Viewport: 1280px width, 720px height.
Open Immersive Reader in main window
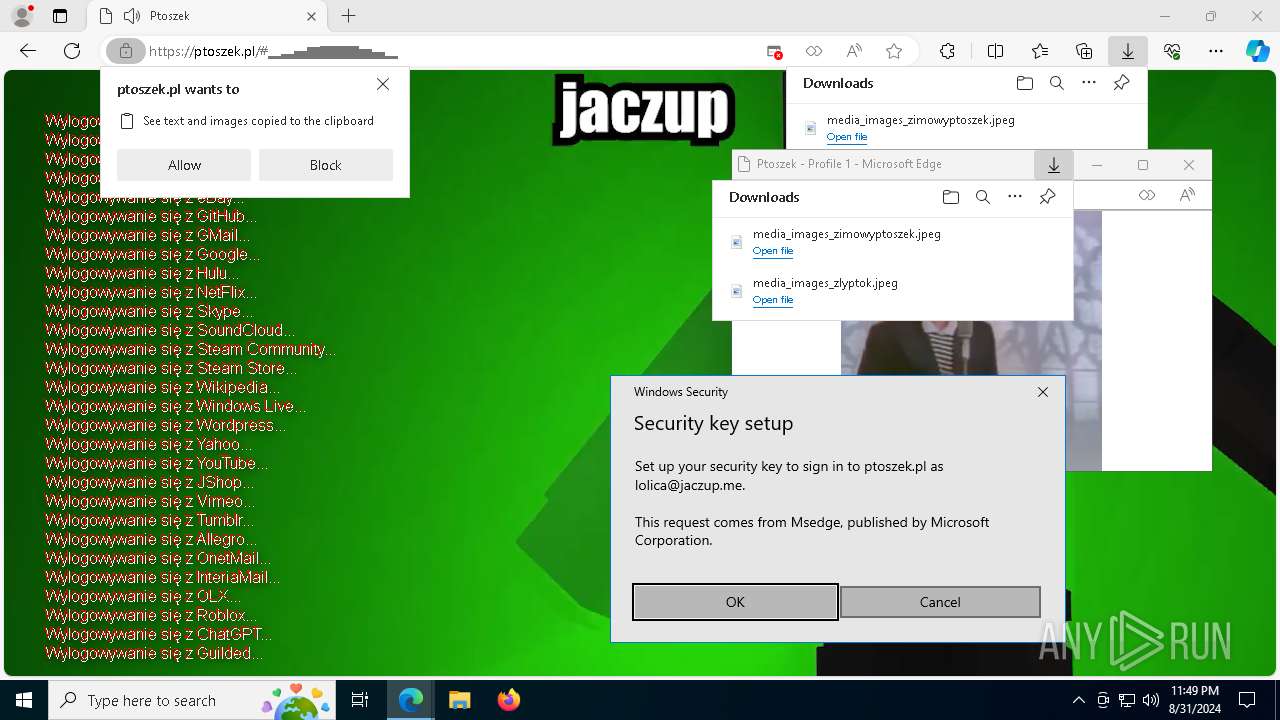click(x=814, y=51)
